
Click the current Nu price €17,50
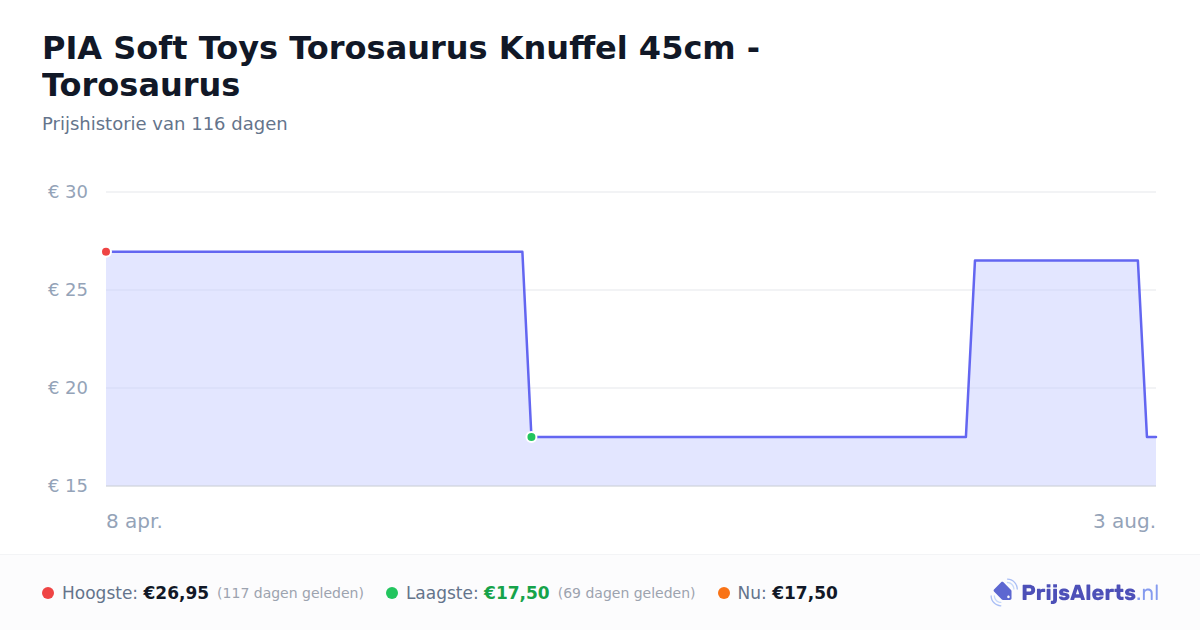(x=805, y=593)
